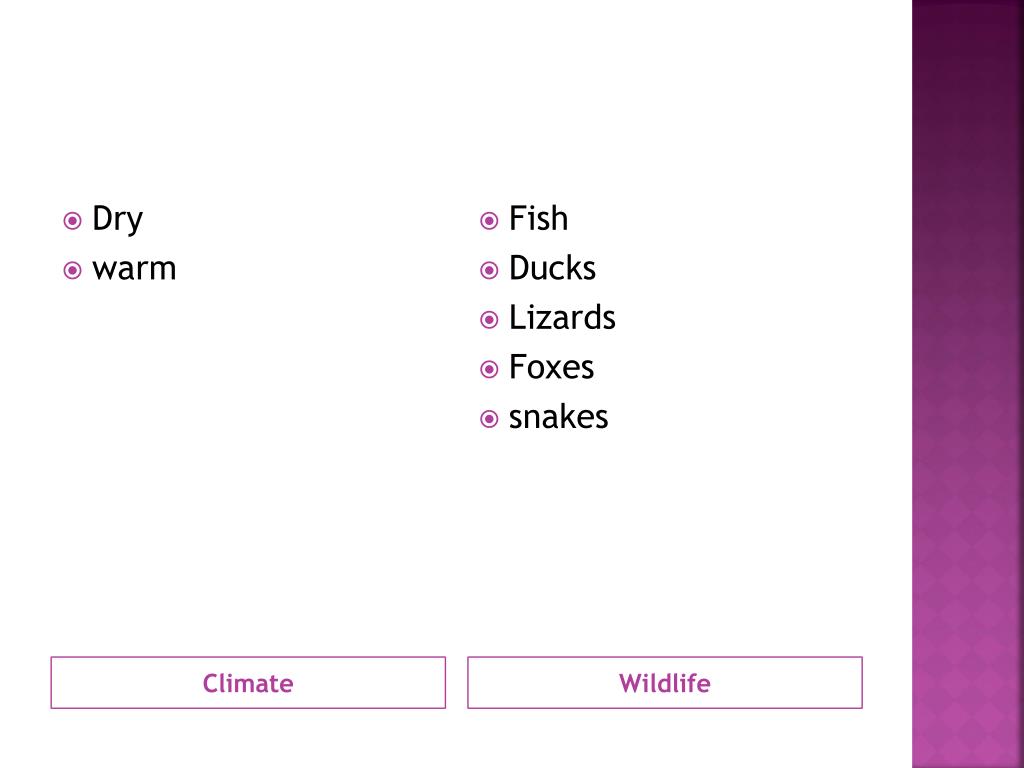The height and width of the screenshot is (768, 1024).
Task: Click the bullet icon beside Fish
Action: tap(489, 221)
